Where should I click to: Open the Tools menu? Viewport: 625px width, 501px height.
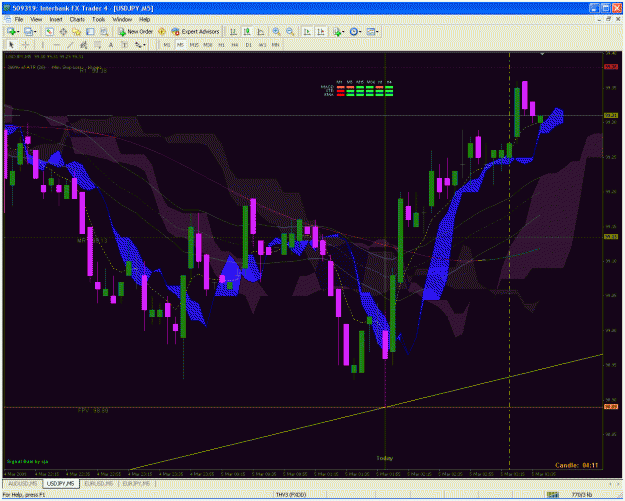98,19
